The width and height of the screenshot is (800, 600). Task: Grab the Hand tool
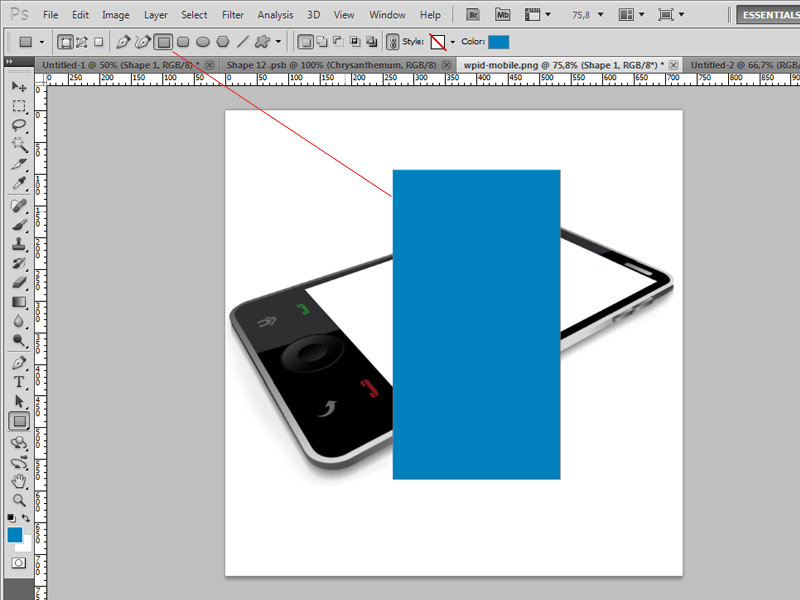point(19,482)
